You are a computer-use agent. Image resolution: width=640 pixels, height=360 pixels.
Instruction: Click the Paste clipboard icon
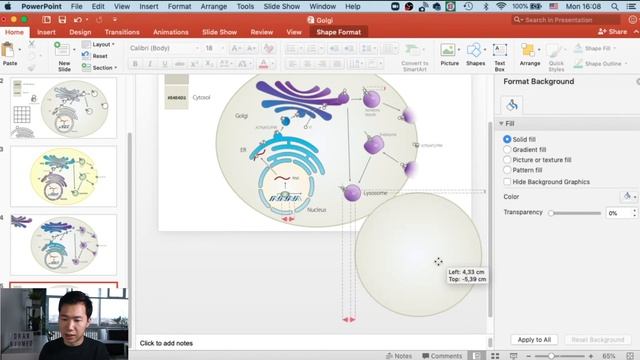point(8,51)
